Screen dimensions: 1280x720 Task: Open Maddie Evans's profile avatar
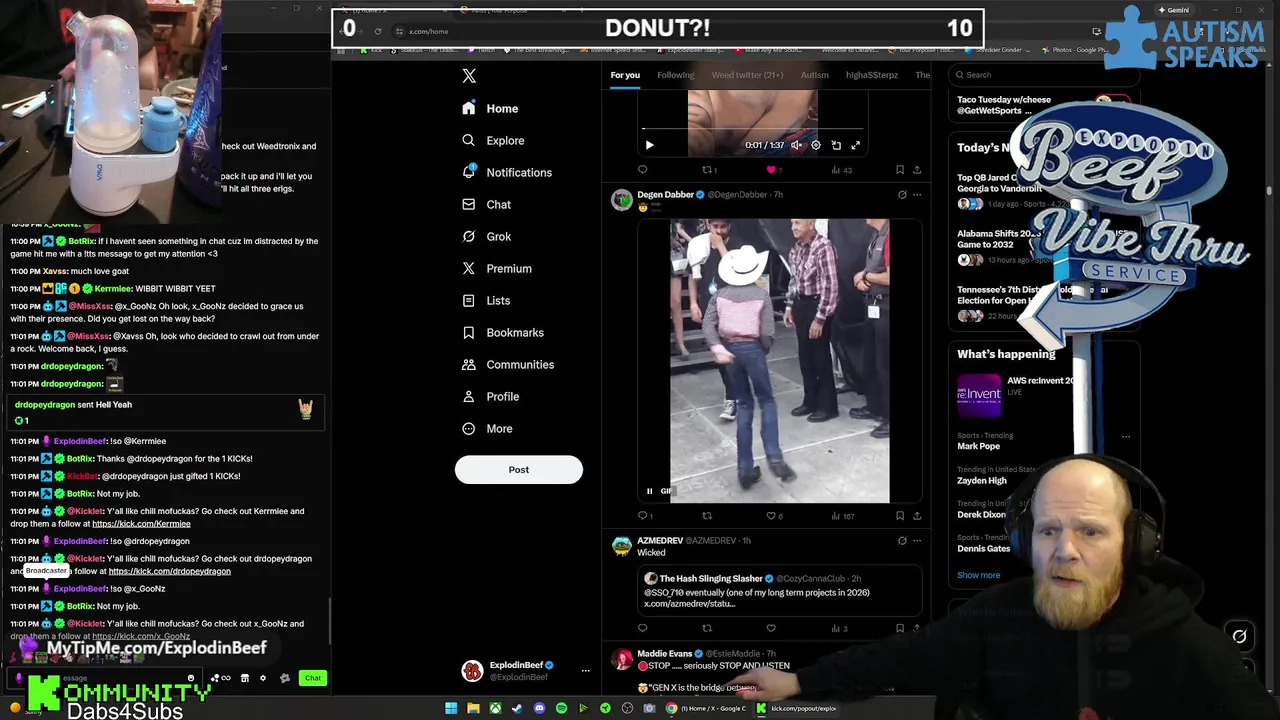[622, 659]
